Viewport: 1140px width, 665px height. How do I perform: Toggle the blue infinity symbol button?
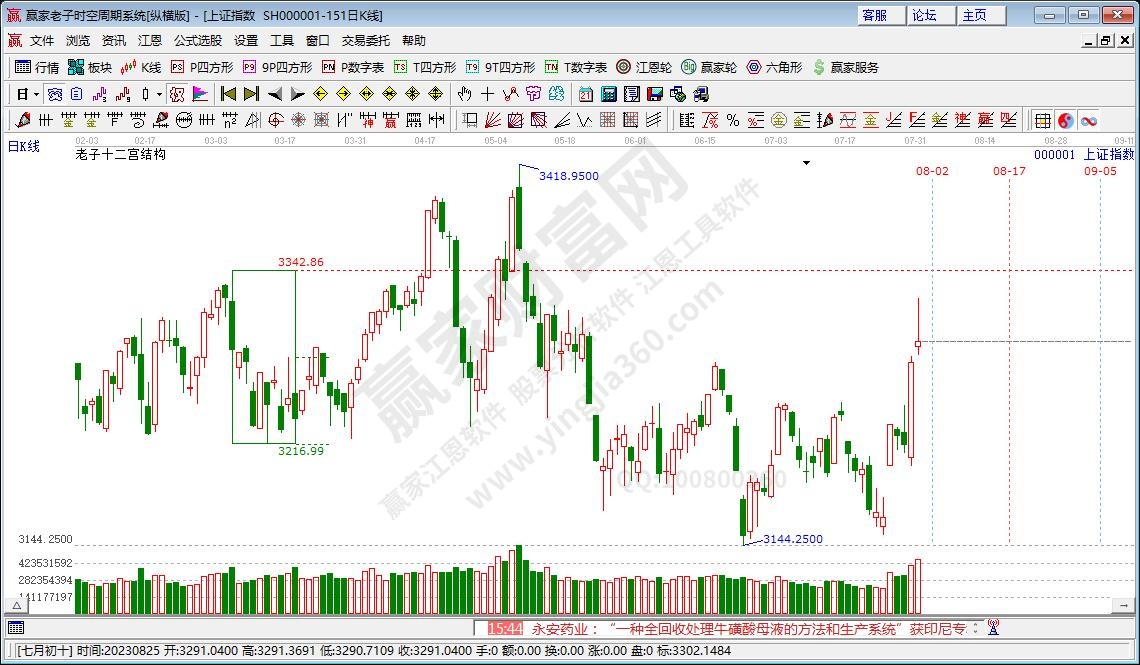(1088, 120)
